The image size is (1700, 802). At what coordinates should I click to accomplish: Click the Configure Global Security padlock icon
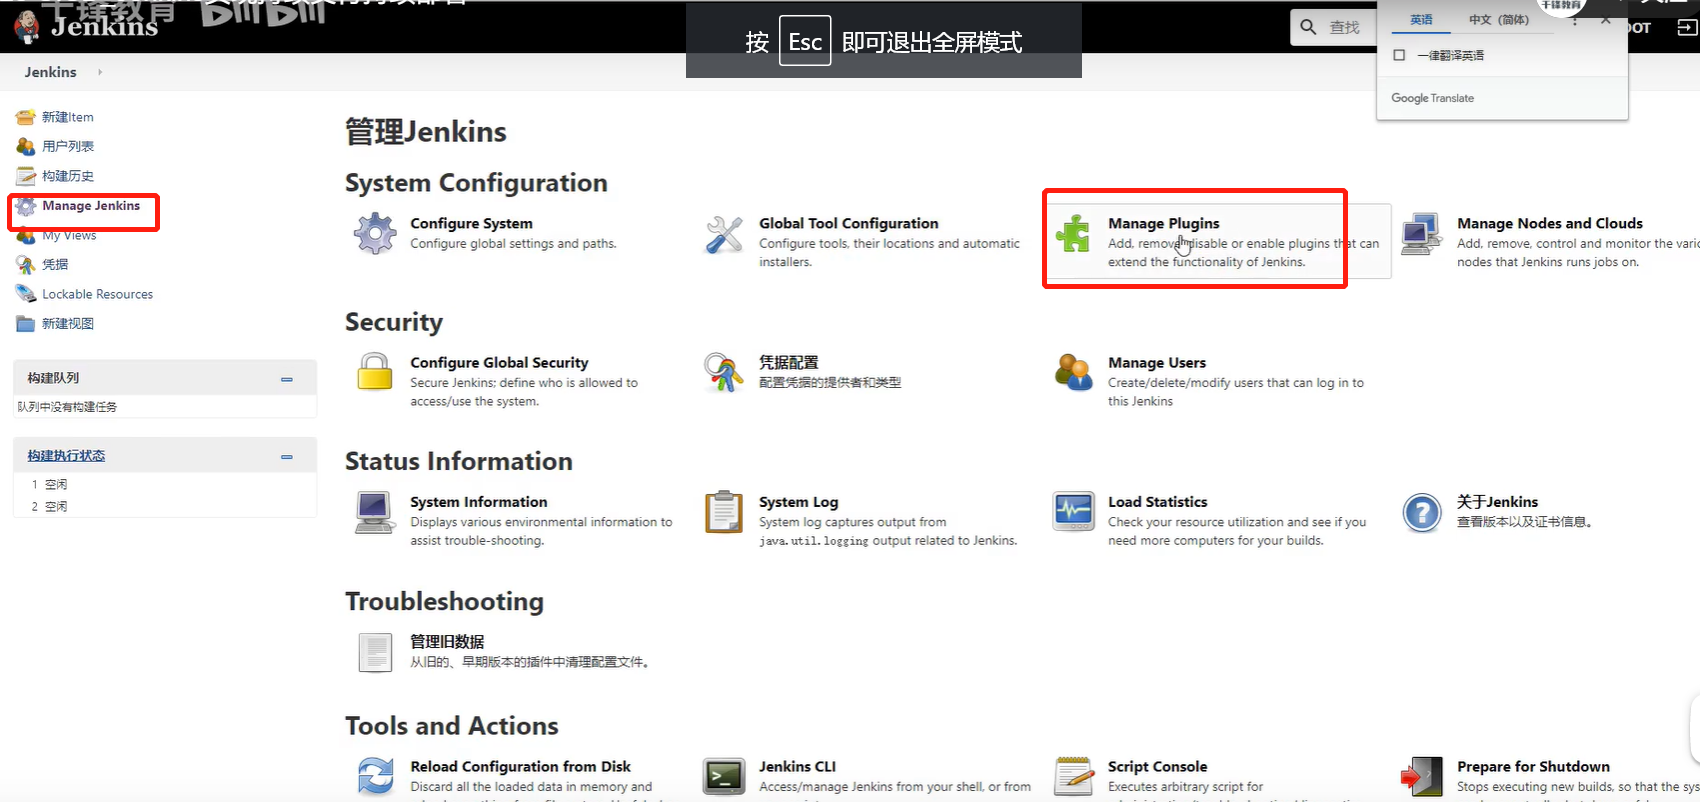click(x=375, y=372)
